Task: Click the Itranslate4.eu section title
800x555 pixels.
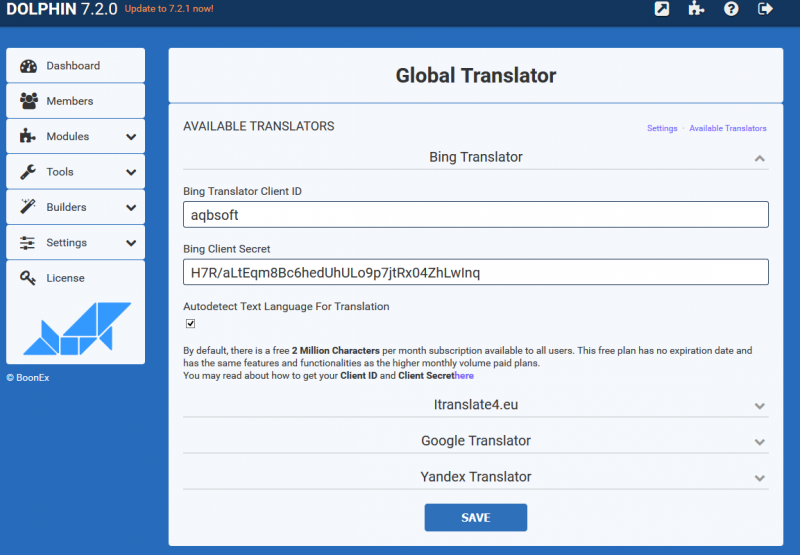Action: [x=476, y=405]
